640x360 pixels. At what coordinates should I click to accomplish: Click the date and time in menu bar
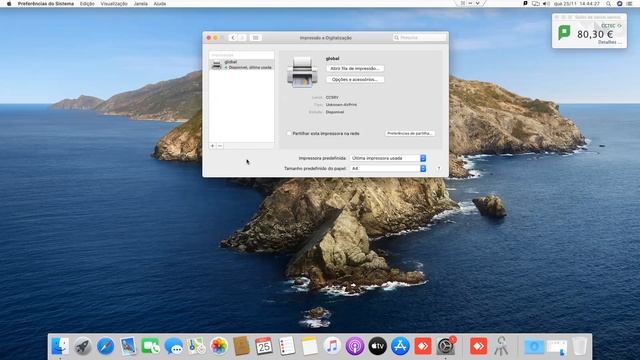[577, 4]
